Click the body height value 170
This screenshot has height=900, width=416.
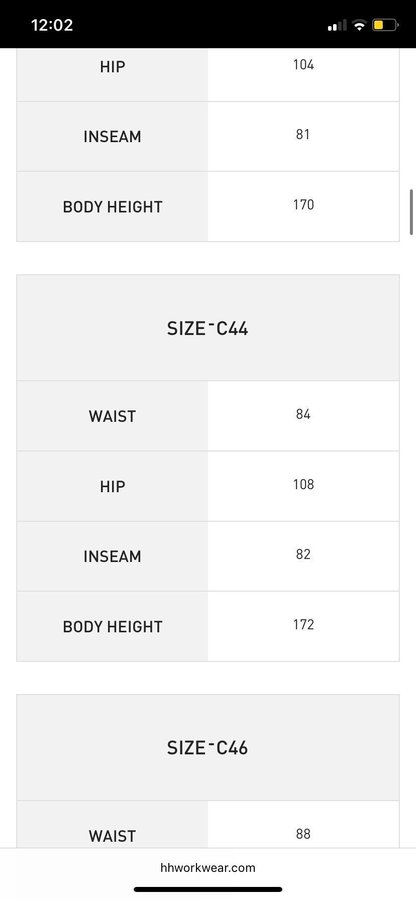[x=303, y=204]
